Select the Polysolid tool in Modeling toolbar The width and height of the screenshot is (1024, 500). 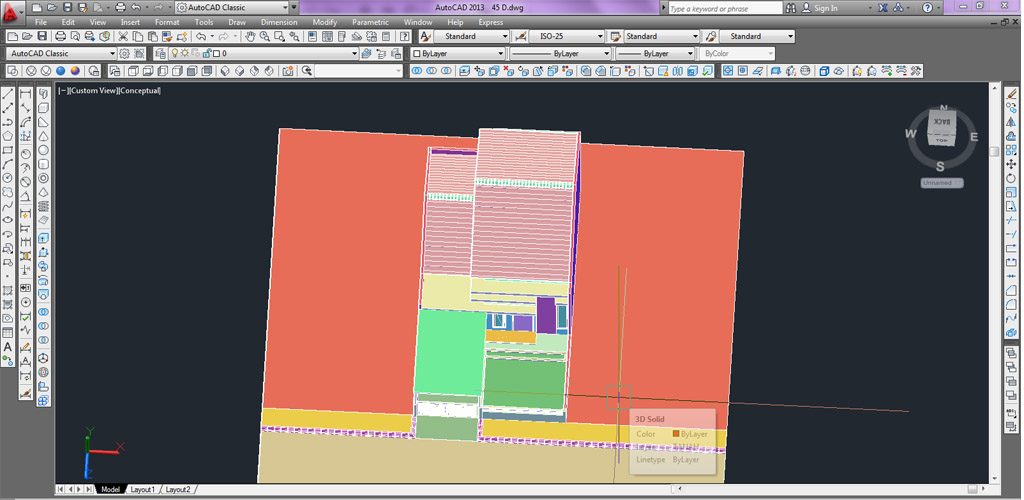pyautogui.click(x=43, y=93)
